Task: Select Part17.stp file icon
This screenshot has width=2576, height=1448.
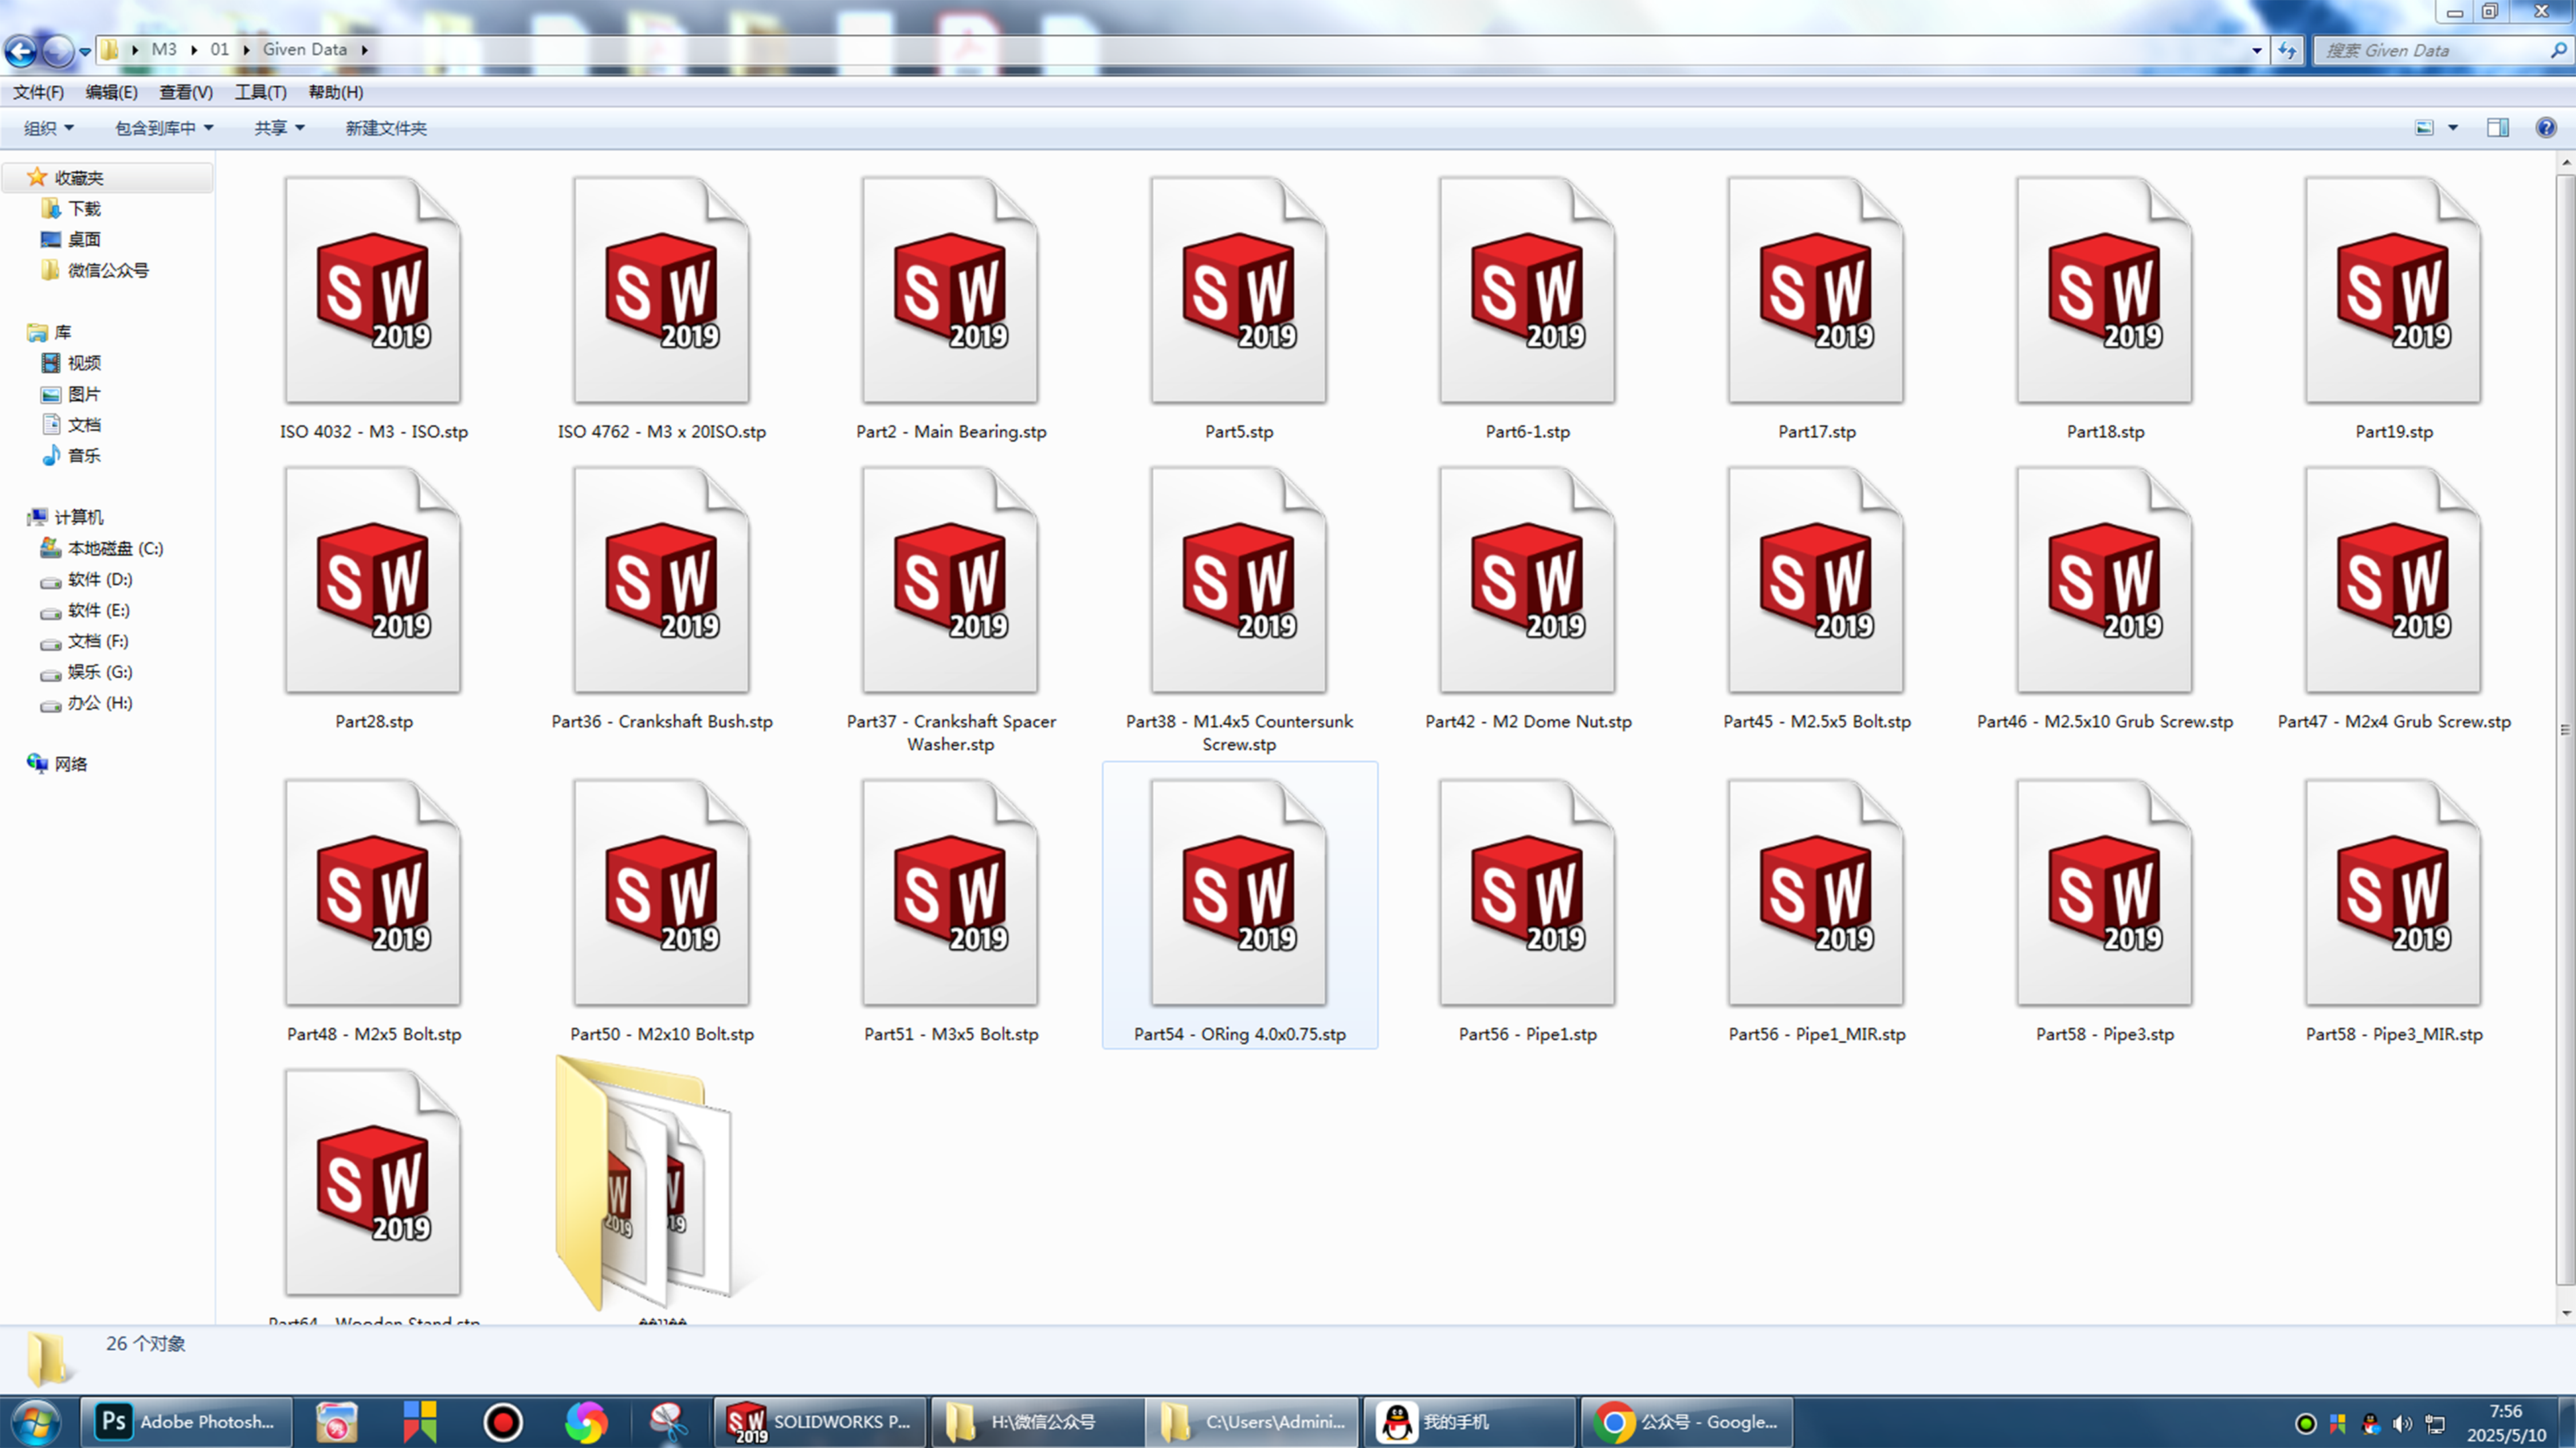Action: point(1816,290)
